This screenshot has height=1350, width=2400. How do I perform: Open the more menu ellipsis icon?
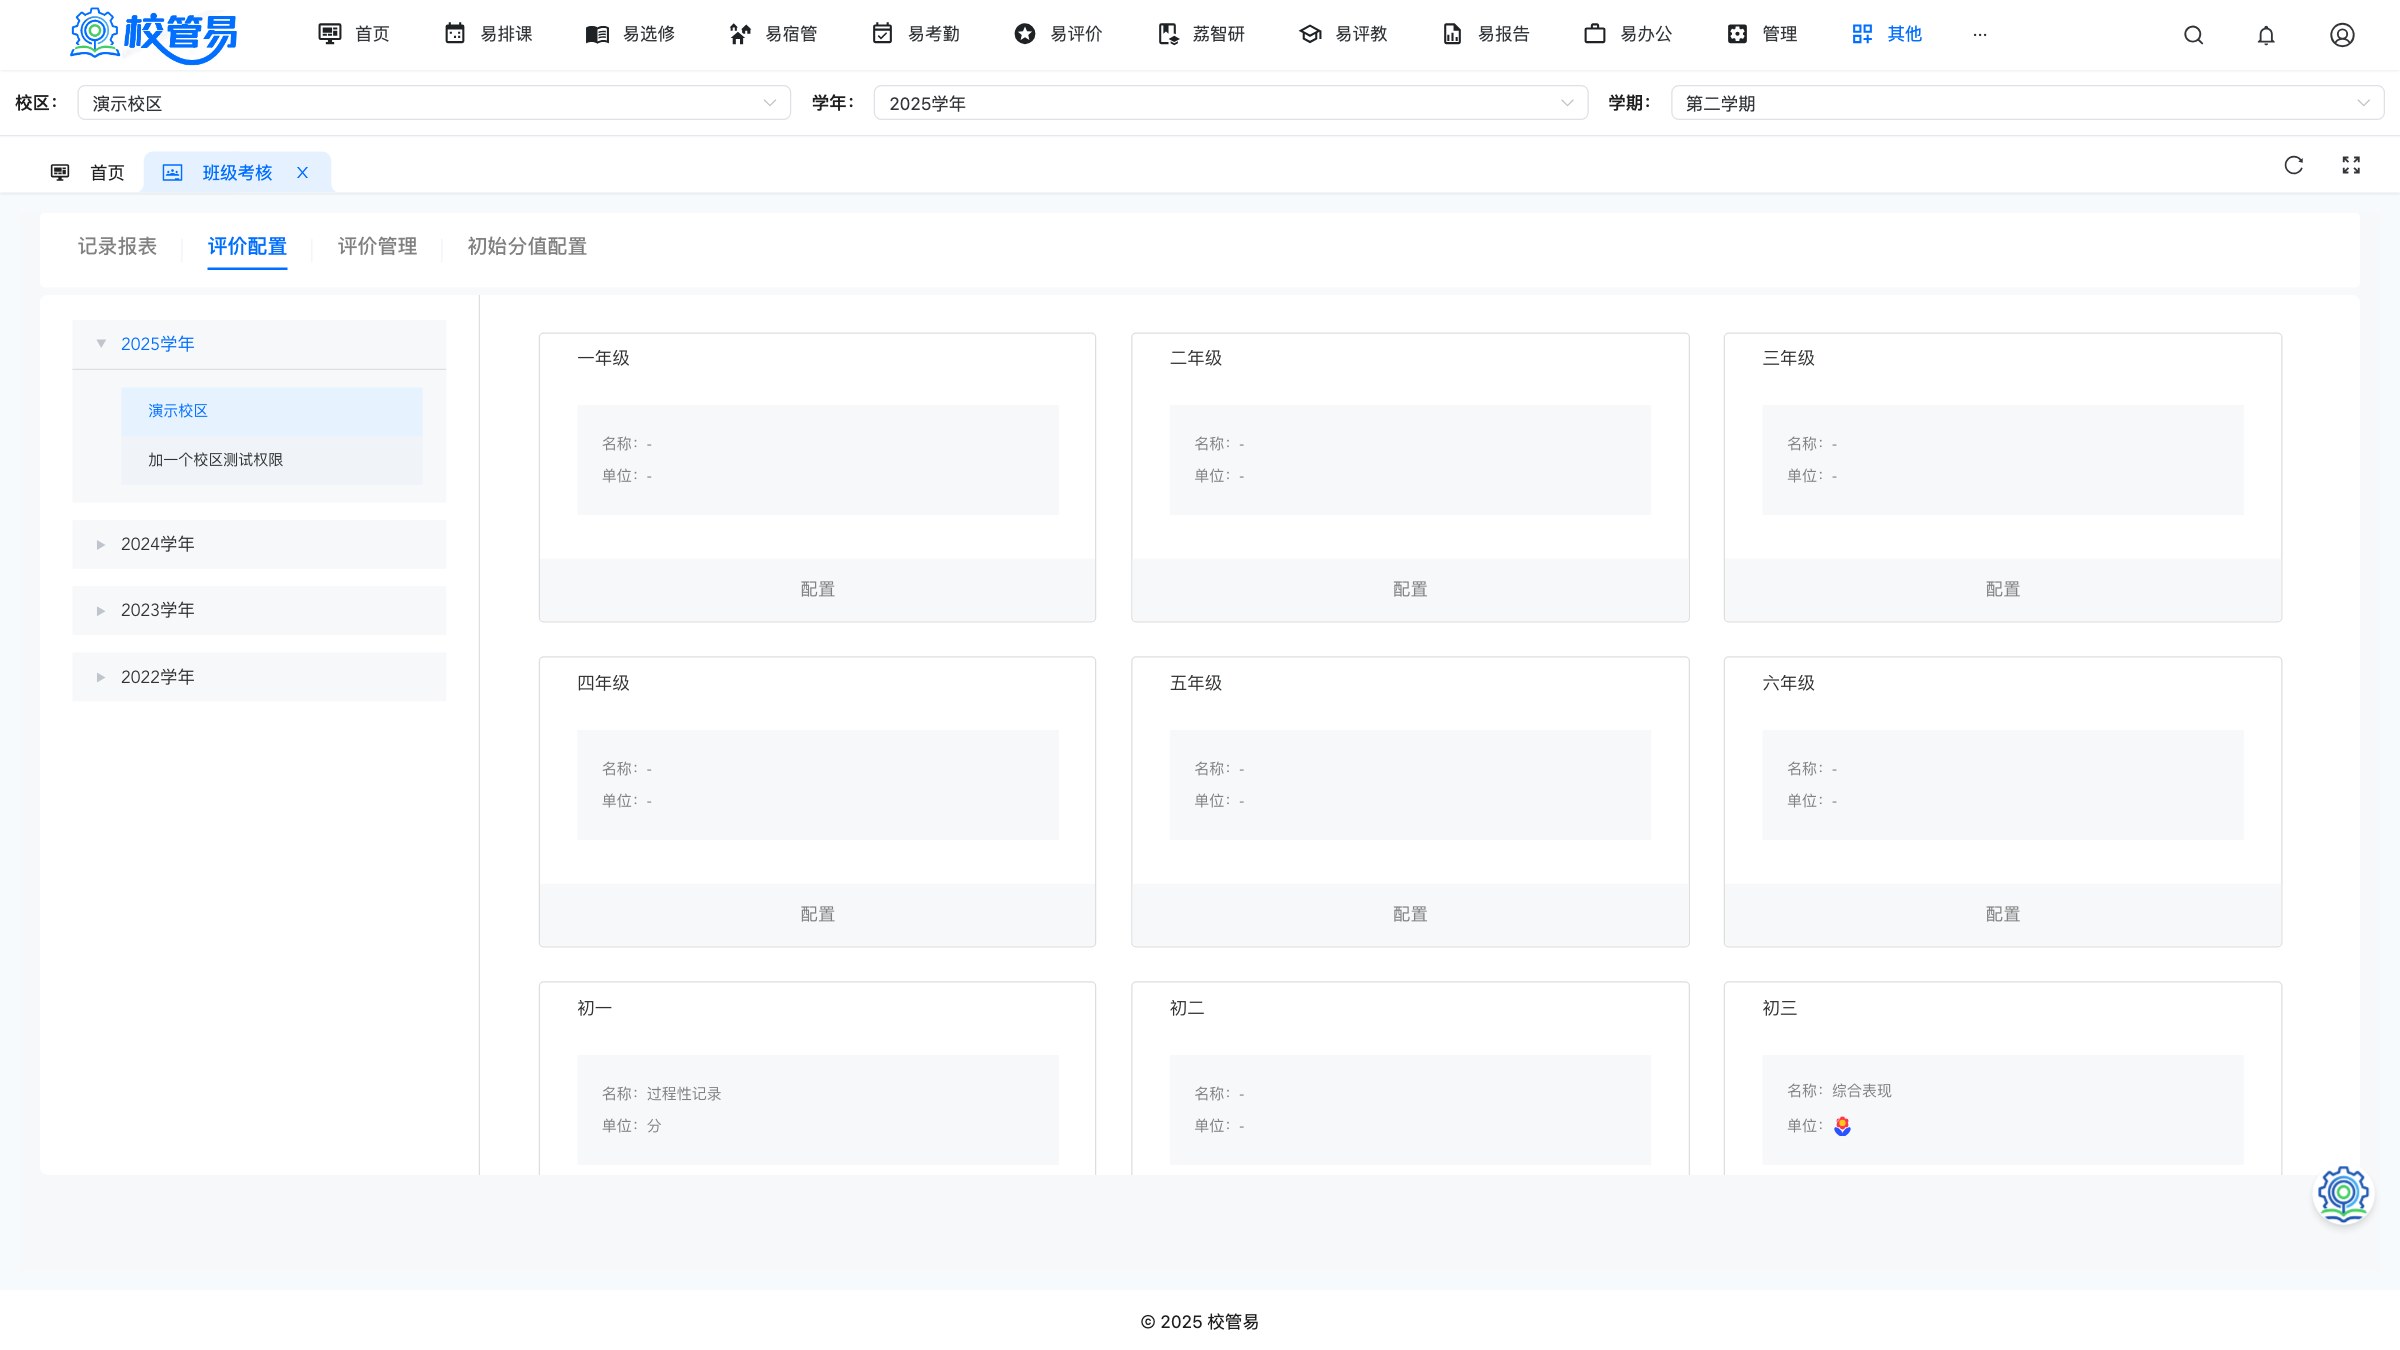coord(1980,35)
